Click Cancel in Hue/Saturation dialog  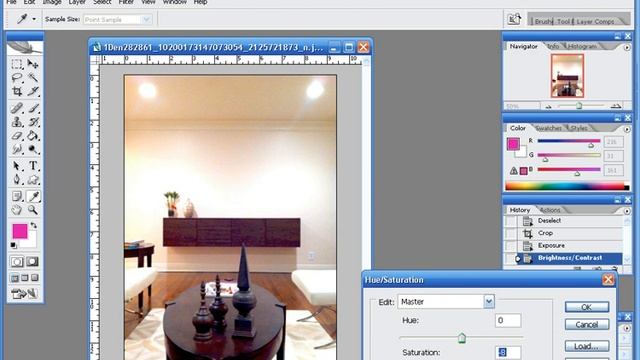587,325
